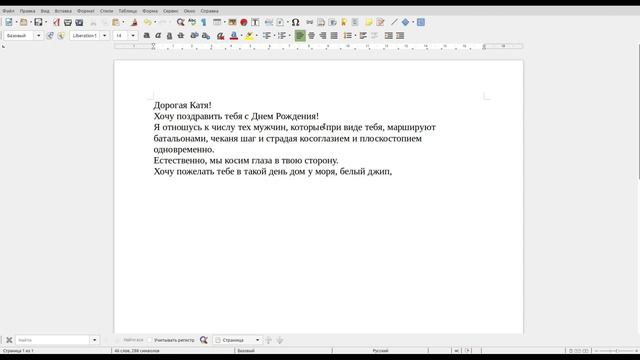Open paragraph style dropdown 'Базовый'
The width and height of the screenshot is (640, 360).
(x=38, y=36)
